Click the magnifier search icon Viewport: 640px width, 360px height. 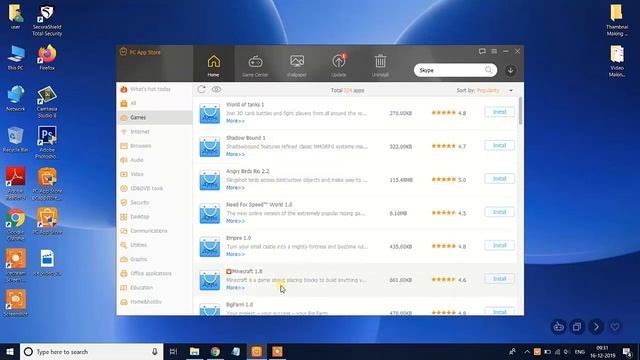(x=489, y=70)
